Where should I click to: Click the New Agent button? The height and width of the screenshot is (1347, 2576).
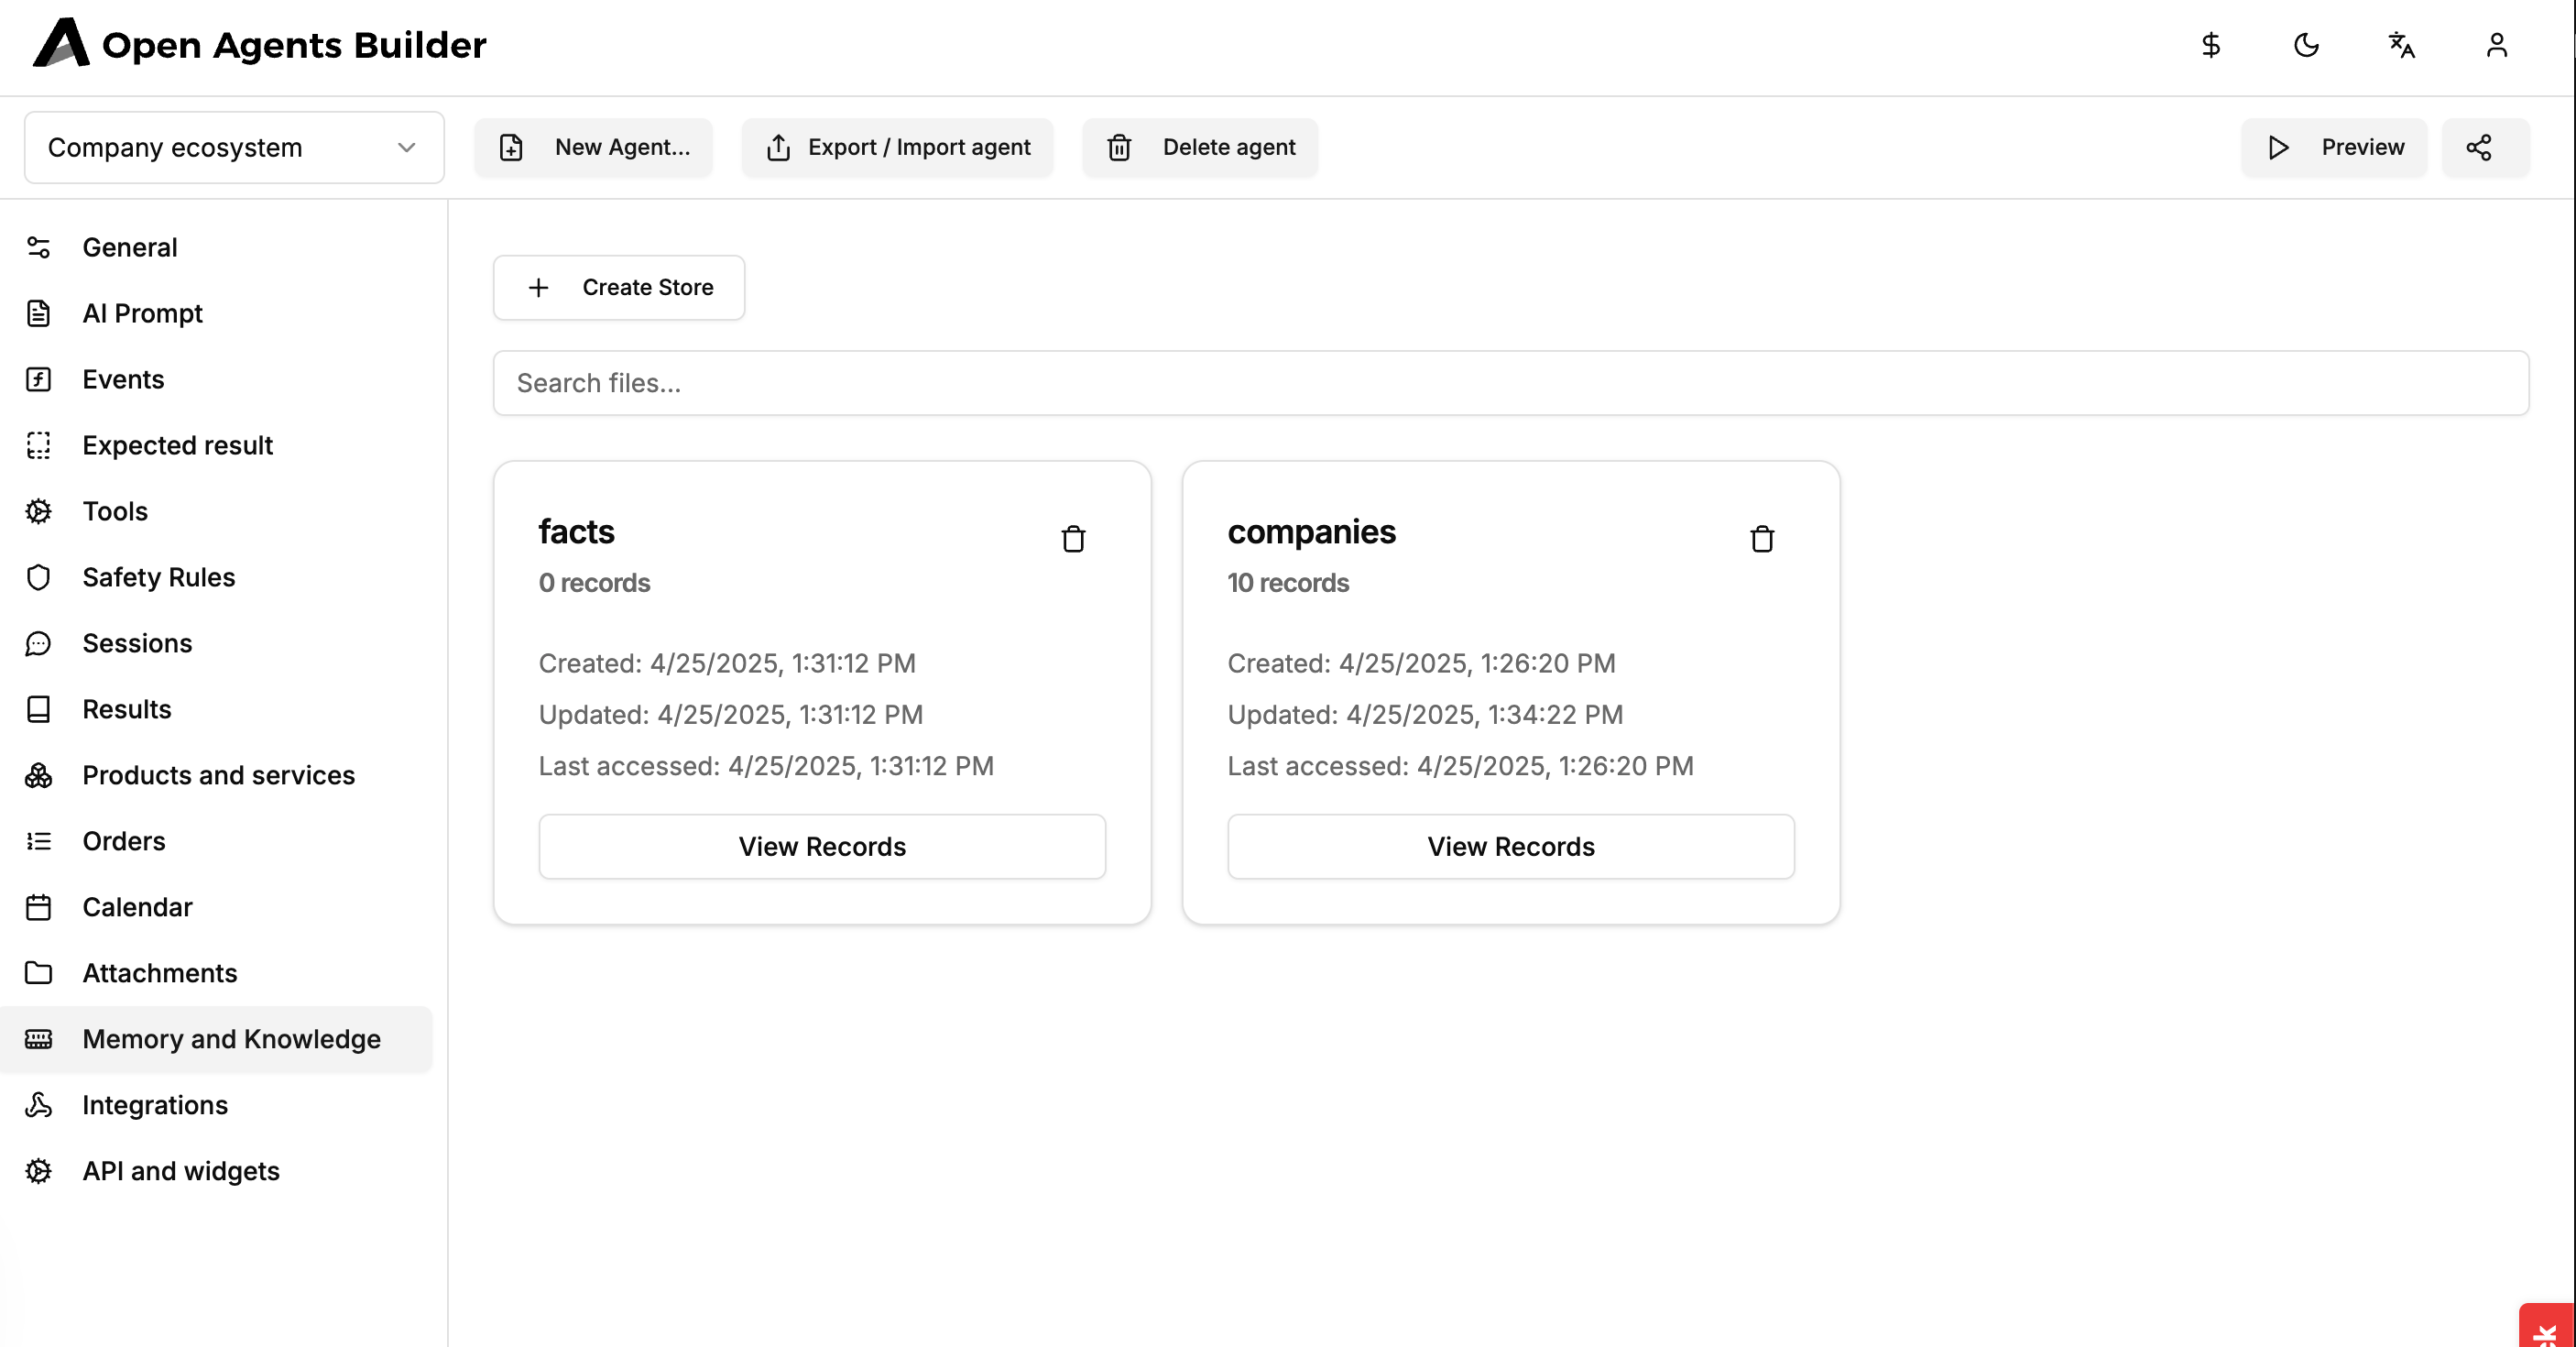594,147
